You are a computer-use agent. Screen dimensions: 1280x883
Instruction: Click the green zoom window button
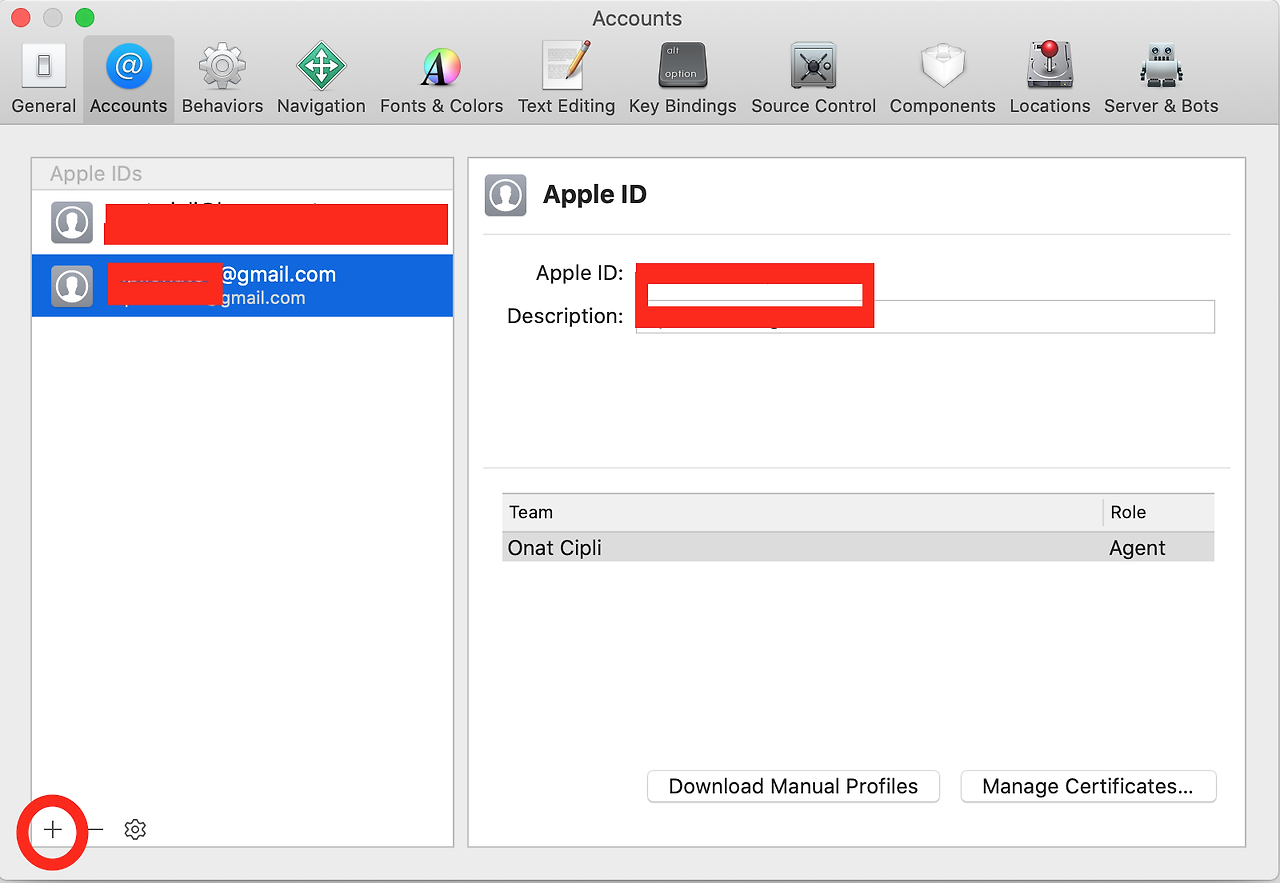[85, 17]
